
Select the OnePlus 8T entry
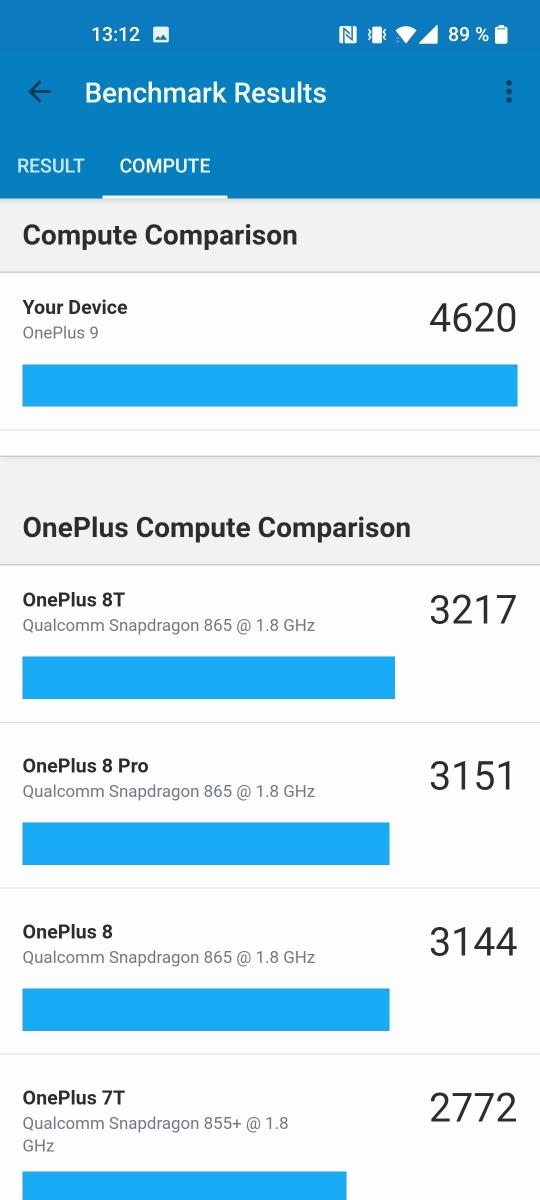[270, 644]
